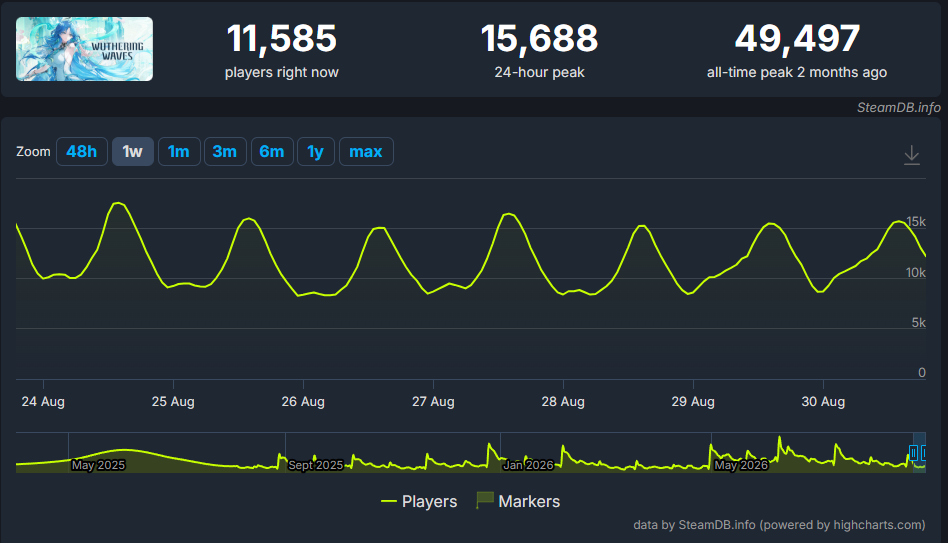Choose the 6m zoom option

pyautogui.click(x=272, y=151)
